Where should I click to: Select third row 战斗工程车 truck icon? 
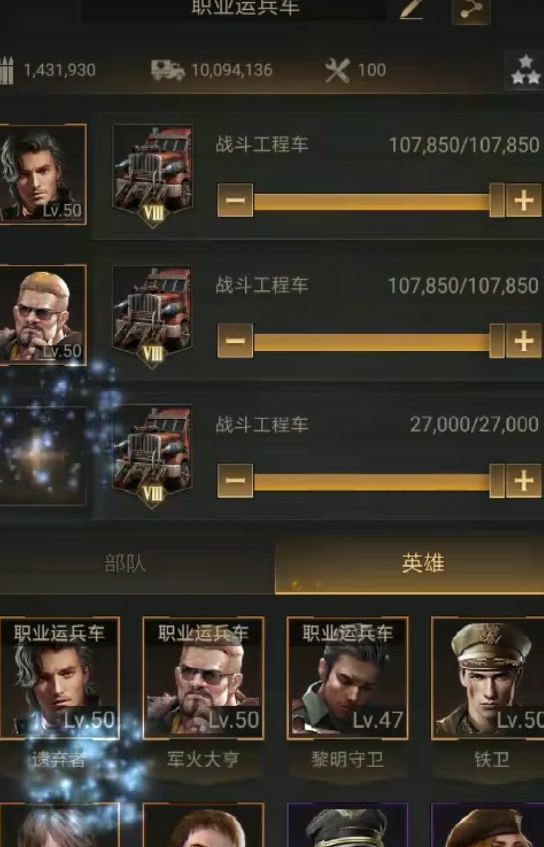153,456
